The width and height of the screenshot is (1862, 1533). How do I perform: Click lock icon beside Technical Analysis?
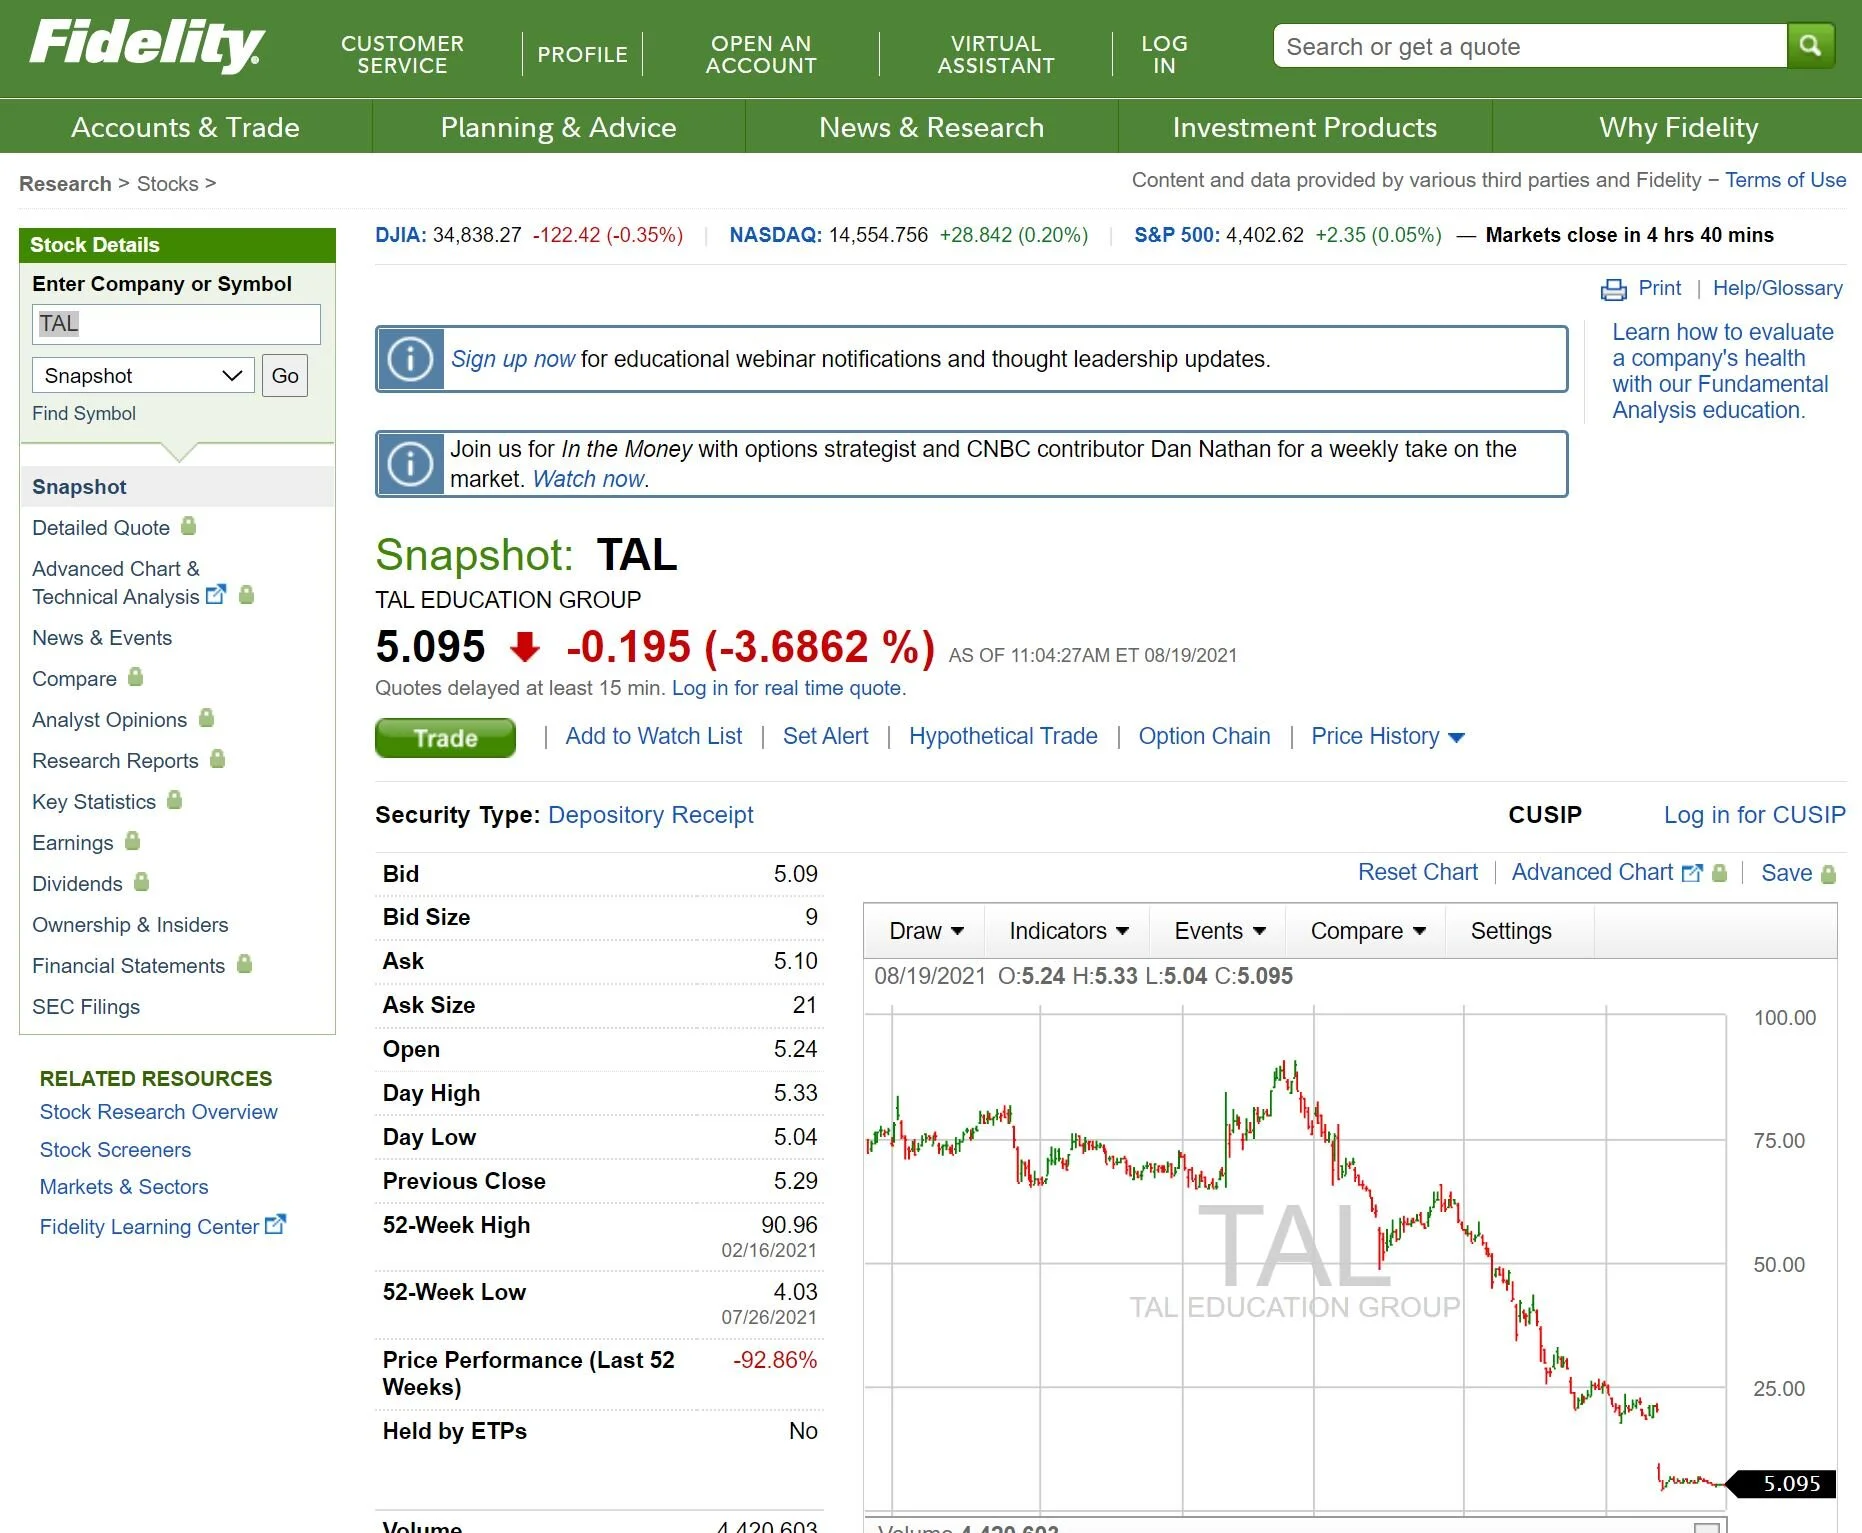247,595
